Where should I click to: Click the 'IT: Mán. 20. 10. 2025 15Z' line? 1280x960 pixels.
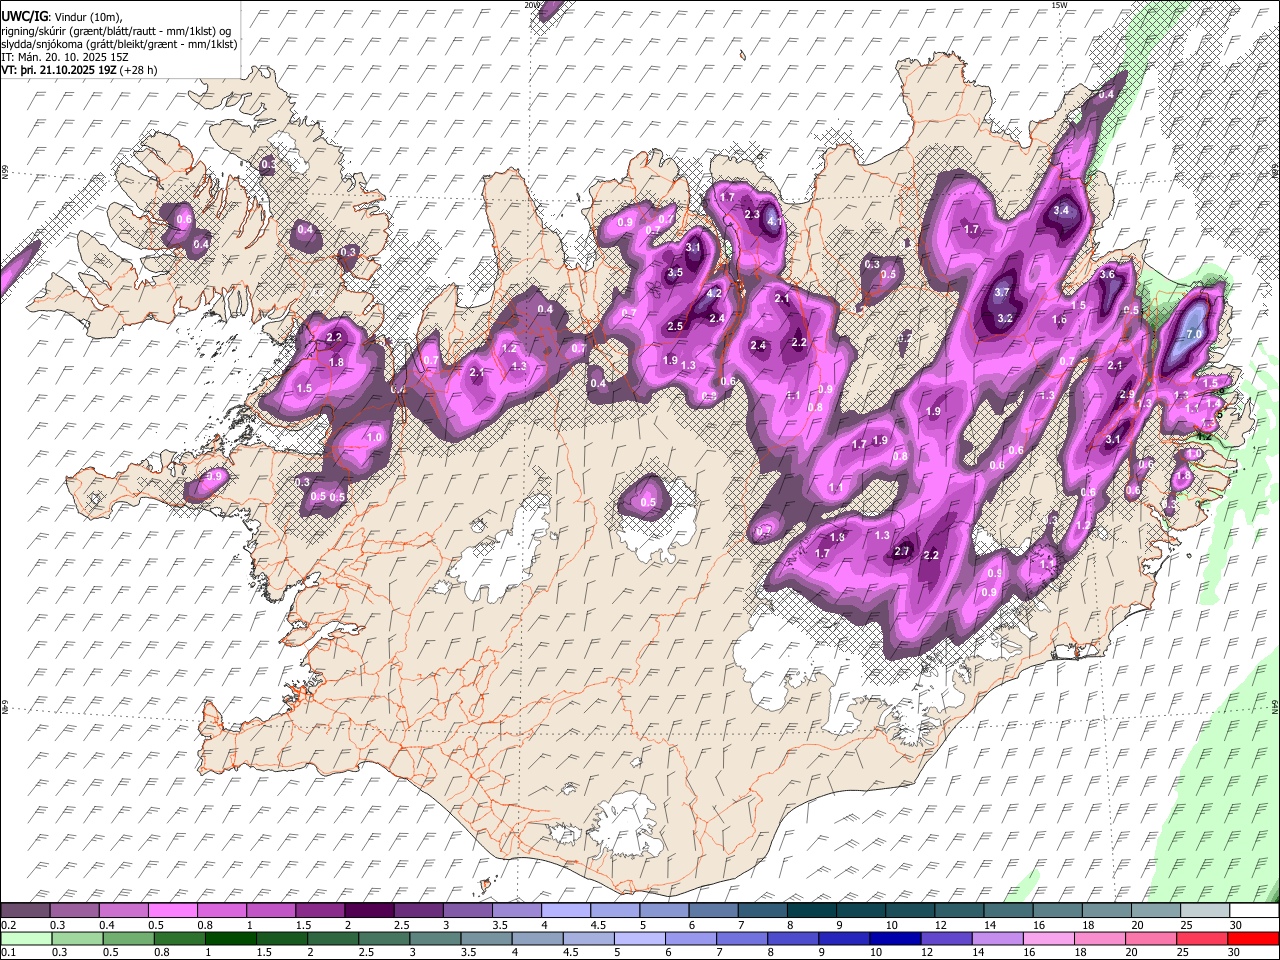[x=66, y=57]
